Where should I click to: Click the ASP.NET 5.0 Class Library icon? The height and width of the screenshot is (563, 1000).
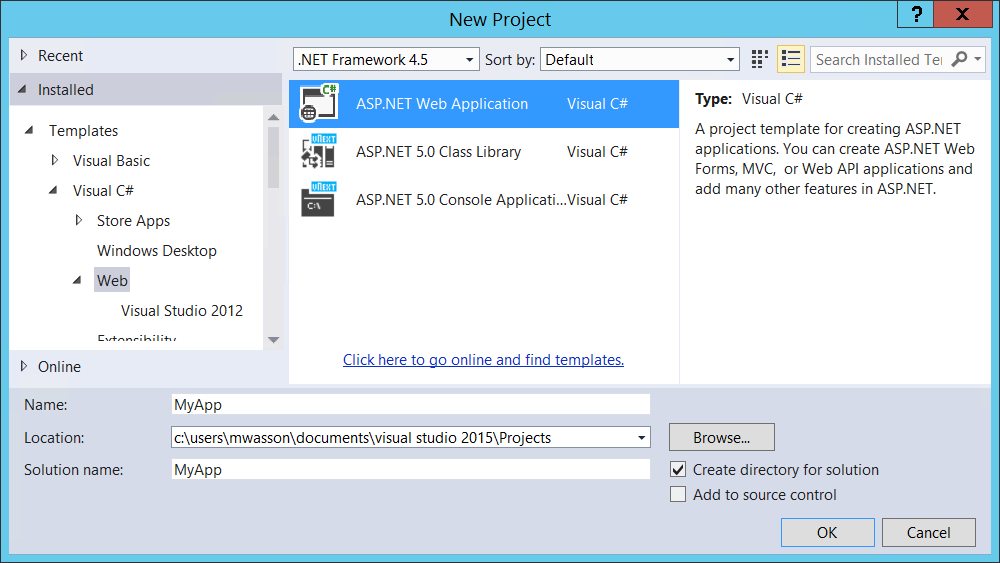point(319,152)
